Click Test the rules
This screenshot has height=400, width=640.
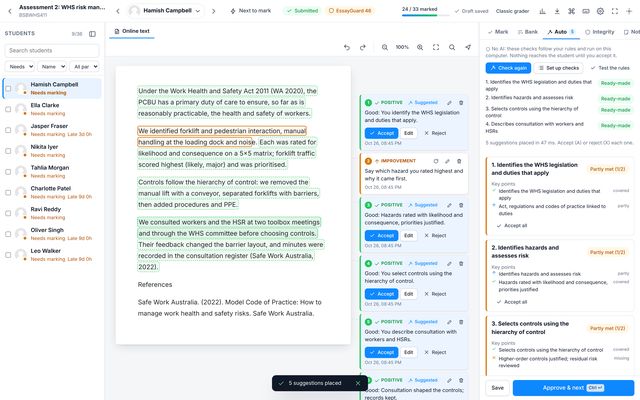click(610, 68)
